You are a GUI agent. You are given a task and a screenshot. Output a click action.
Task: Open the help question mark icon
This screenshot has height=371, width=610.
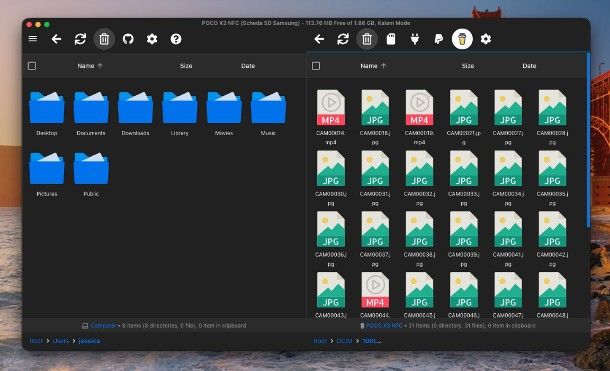pos(176,39)
